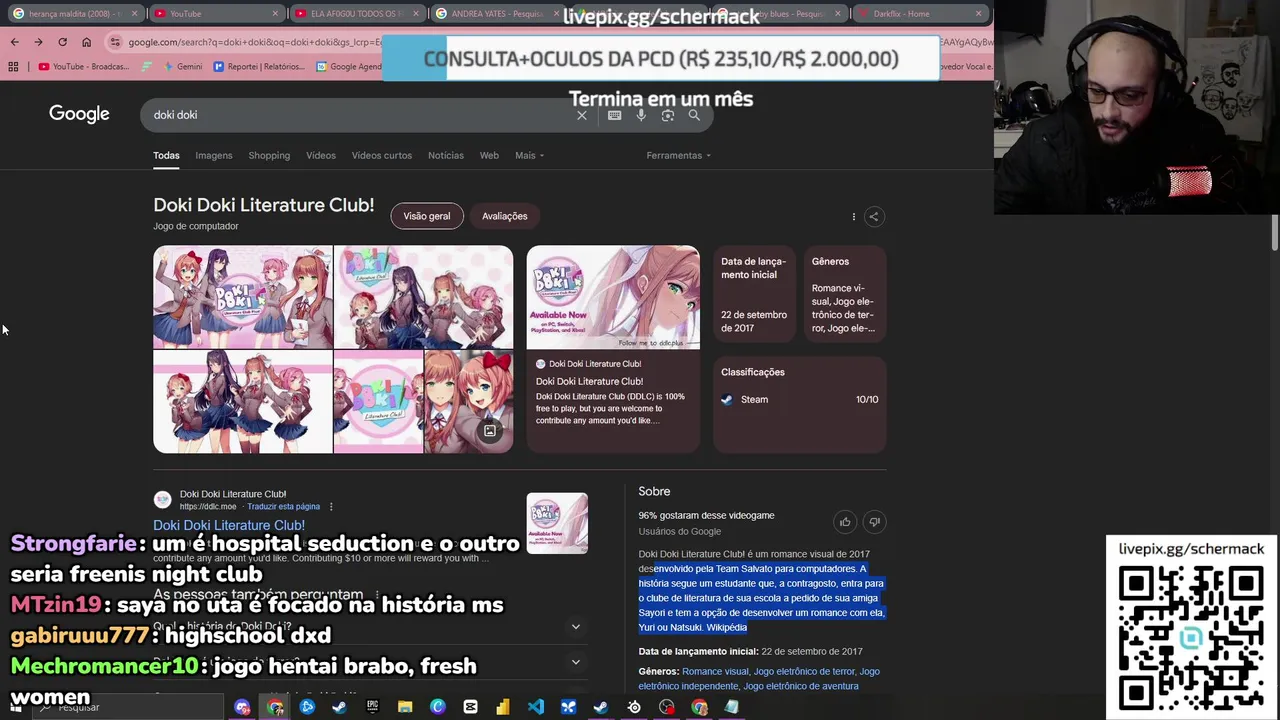This screenshot has width=1280, height=720.
Task: Open the Ferramentas dropdown
Action: pyautogui.click(x=678, y=155)
